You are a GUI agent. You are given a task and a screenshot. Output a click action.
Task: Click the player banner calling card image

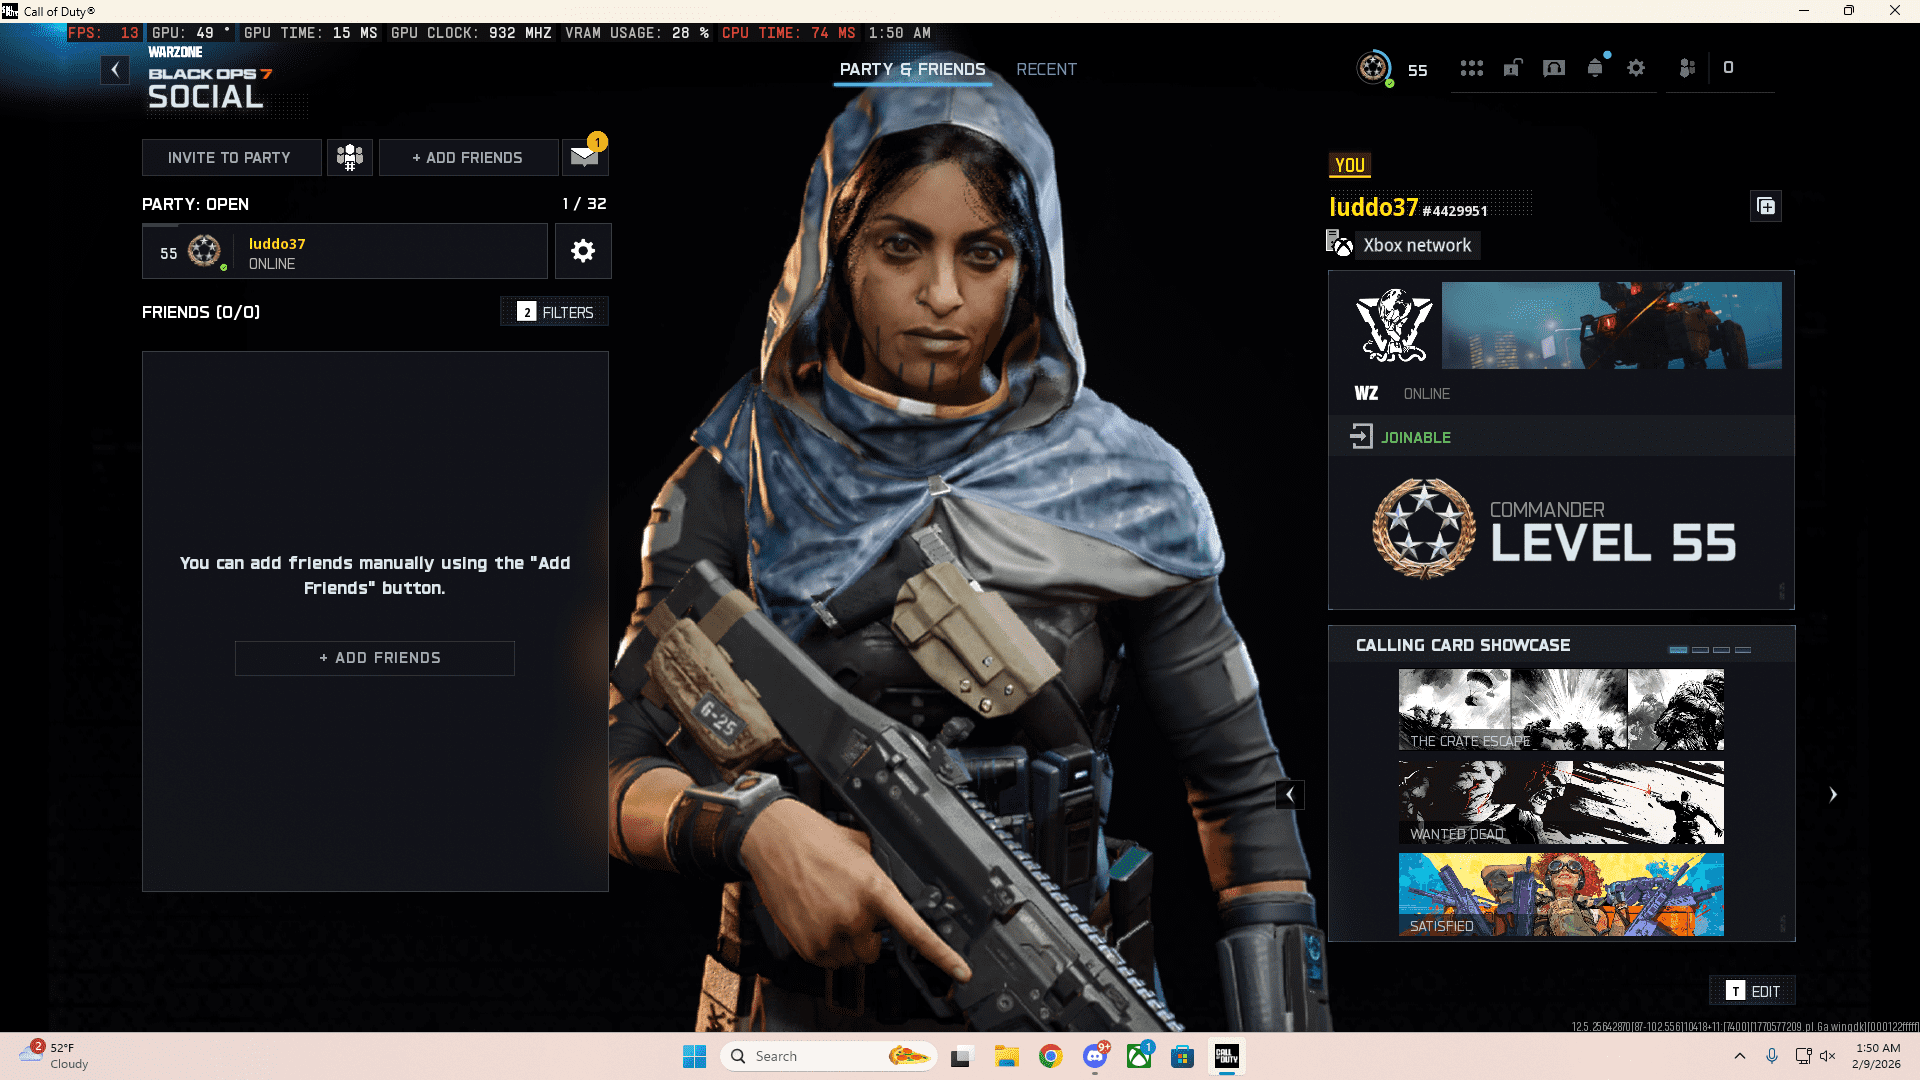point(1611,325)
